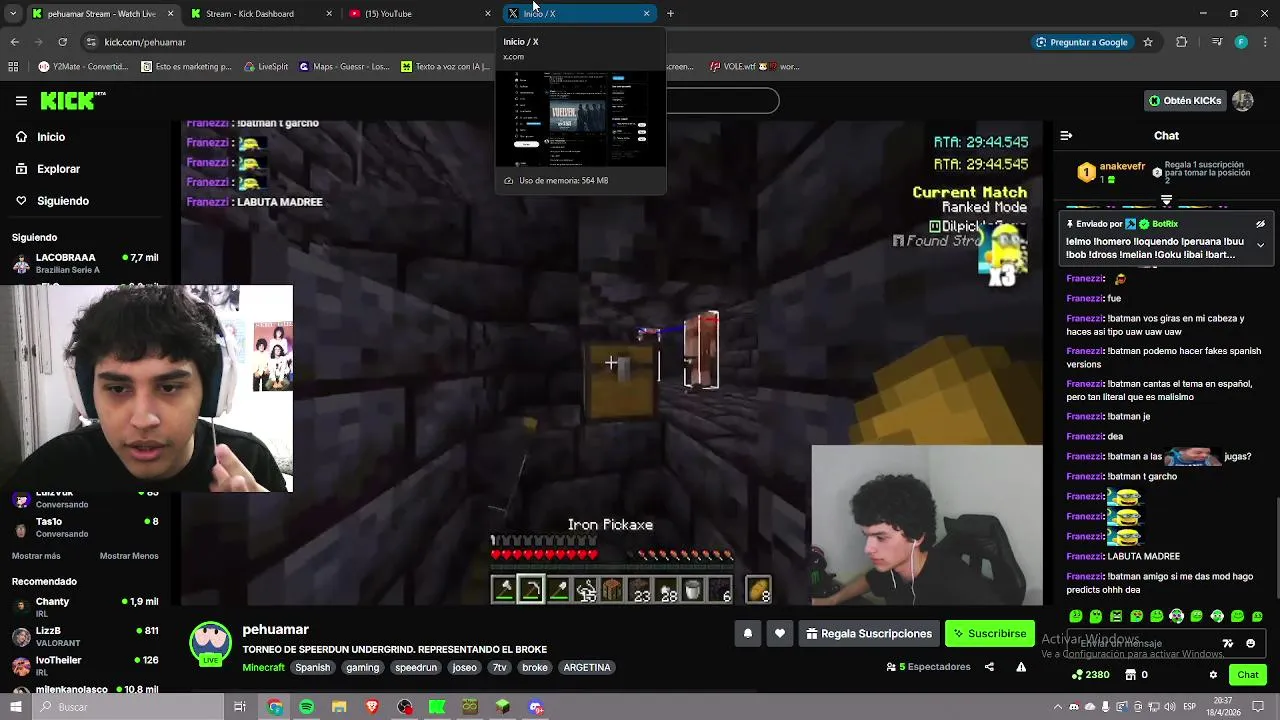Report the stream with warning icon
The height and width of the screenshot is (720, 1280).
pyautogui.click(x=1021, y=667)
